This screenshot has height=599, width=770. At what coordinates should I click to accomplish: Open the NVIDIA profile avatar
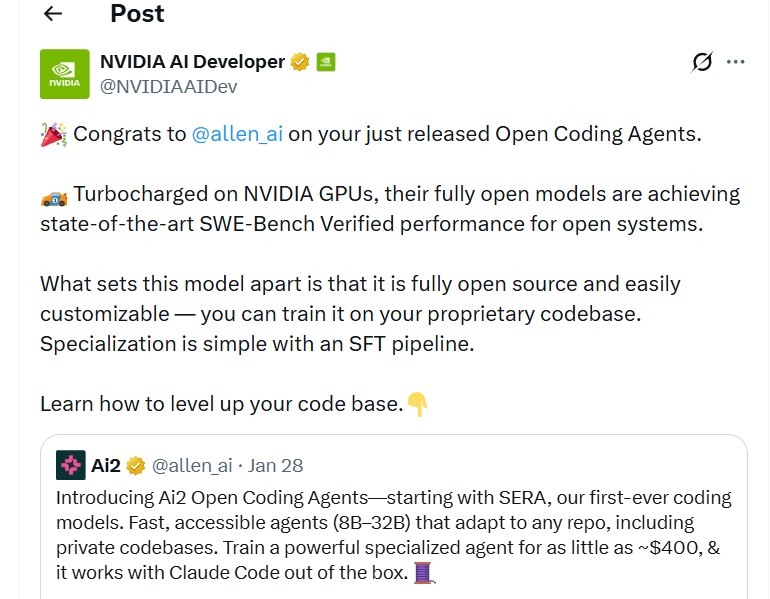click(x=65, y=74)
